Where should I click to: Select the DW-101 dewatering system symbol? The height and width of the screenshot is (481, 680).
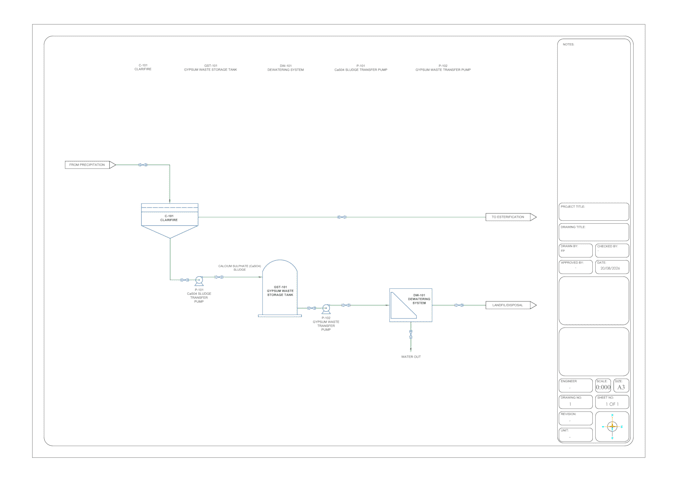411,305
